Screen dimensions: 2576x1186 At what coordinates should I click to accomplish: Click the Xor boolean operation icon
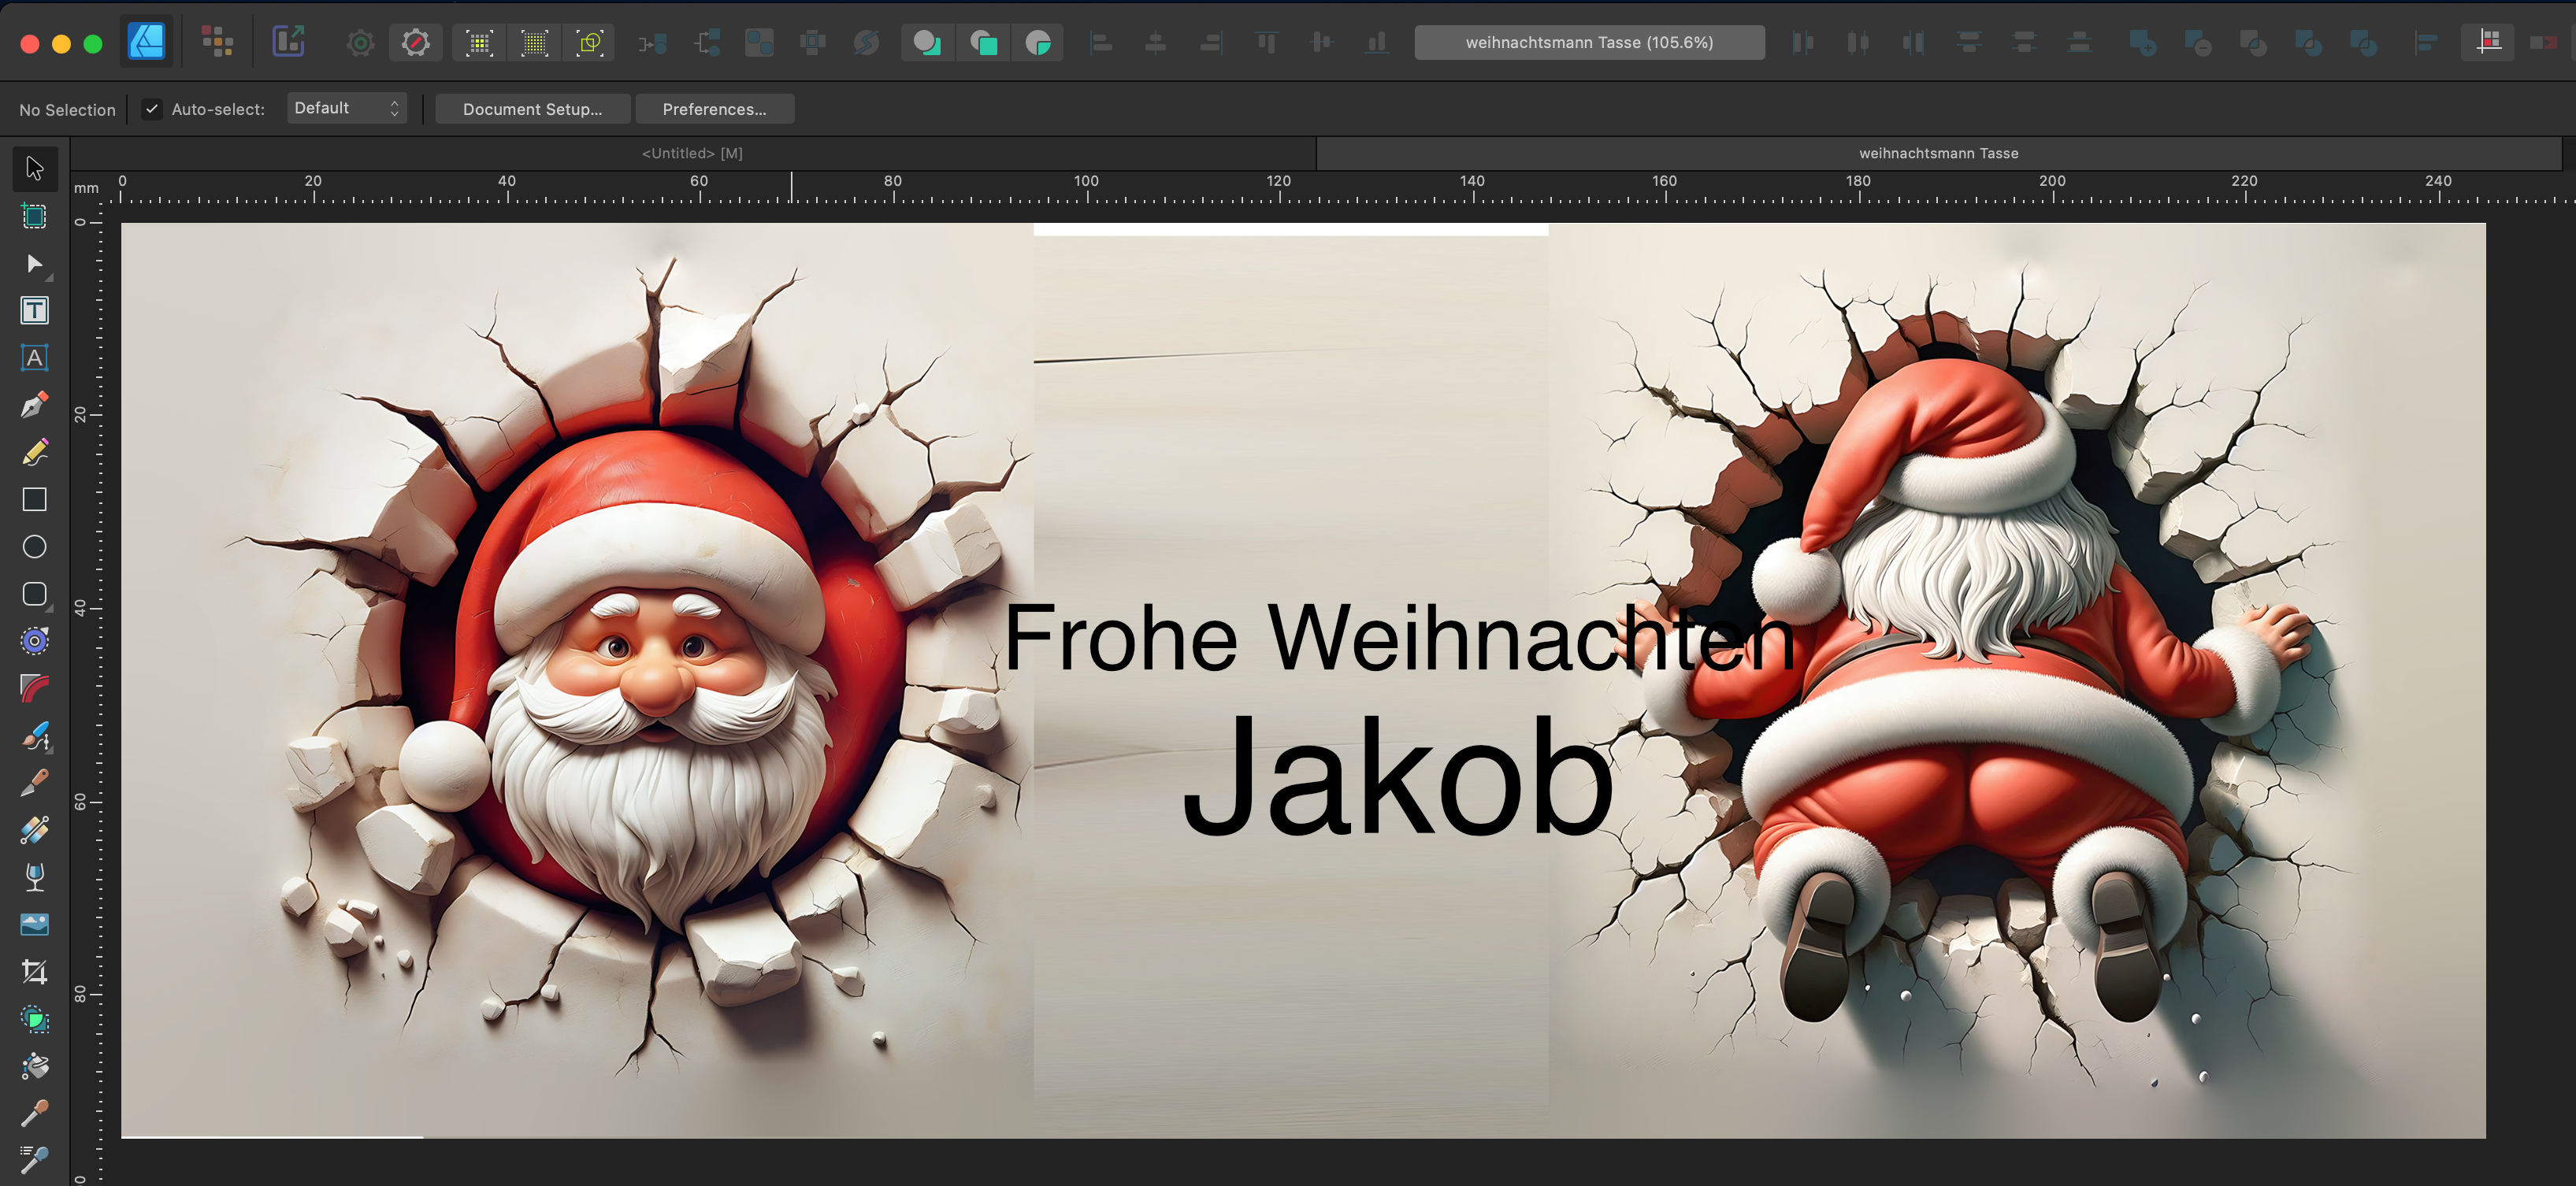[2307, 43]
